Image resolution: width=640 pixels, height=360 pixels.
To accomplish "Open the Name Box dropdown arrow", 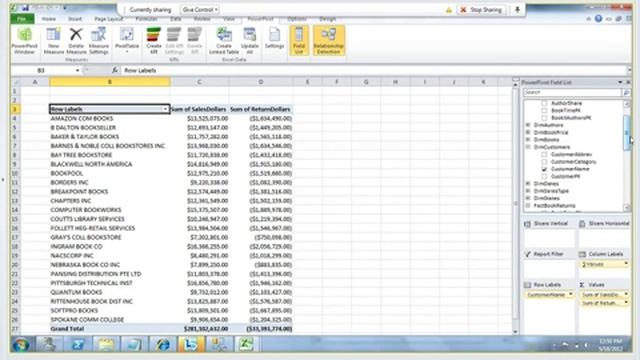I will (77, 70).
